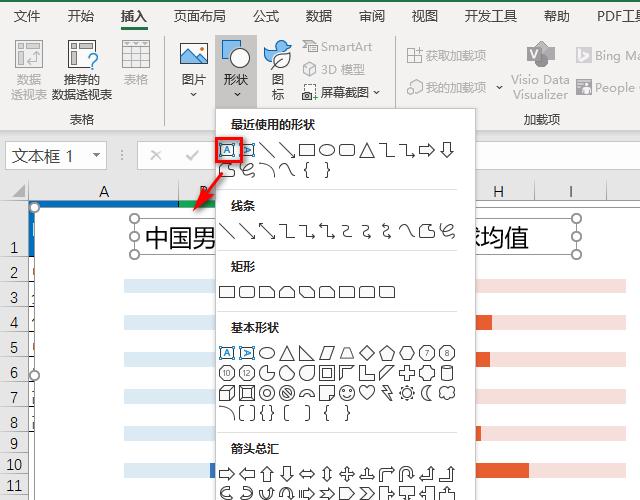Open the 审阅 tab
The height and width of the screenshot is (500, 640).
click(372, 16)
